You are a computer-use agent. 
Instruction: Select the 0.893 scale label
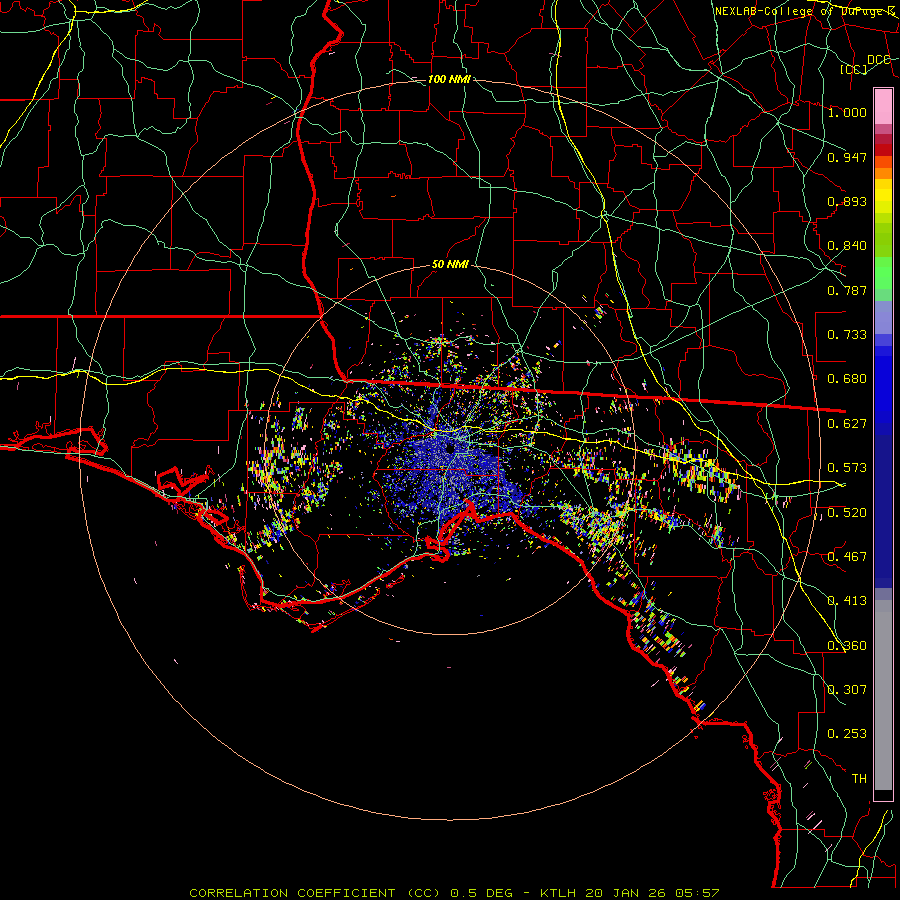[x=847, y=201]
